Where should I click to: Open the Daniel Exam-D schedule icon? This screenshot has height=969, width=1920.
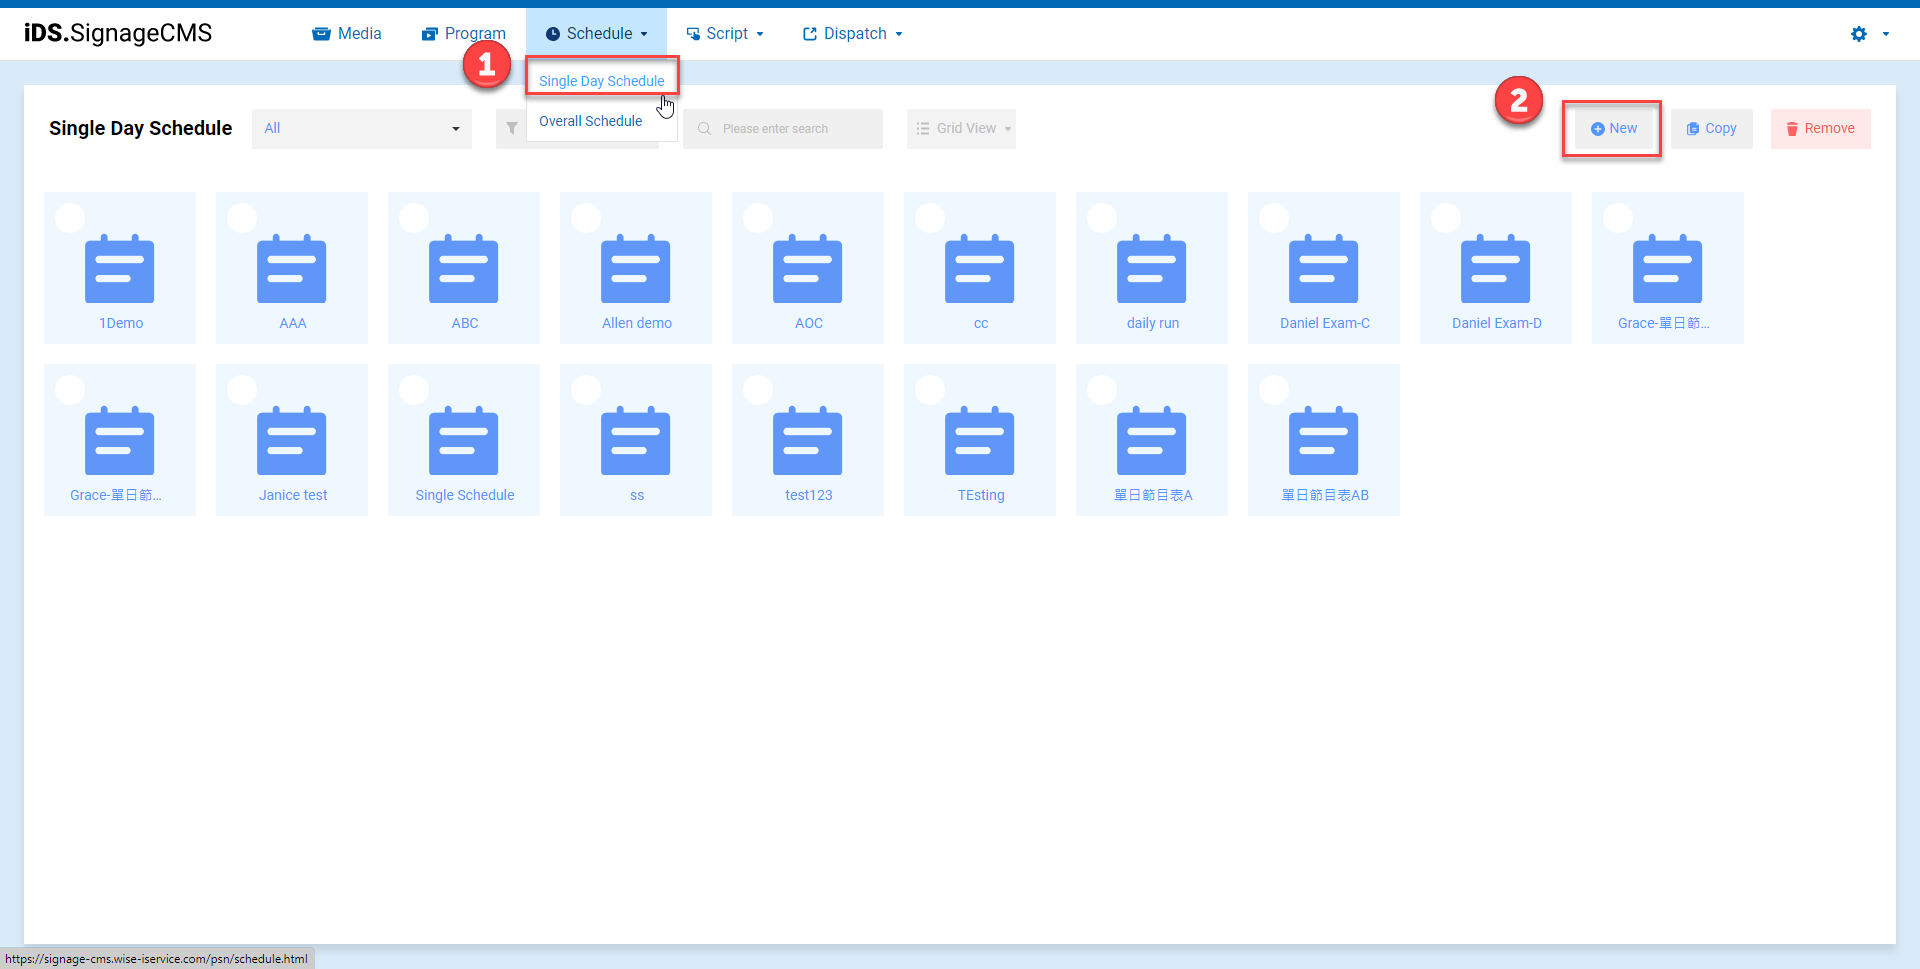click(x=1496, y=269)
